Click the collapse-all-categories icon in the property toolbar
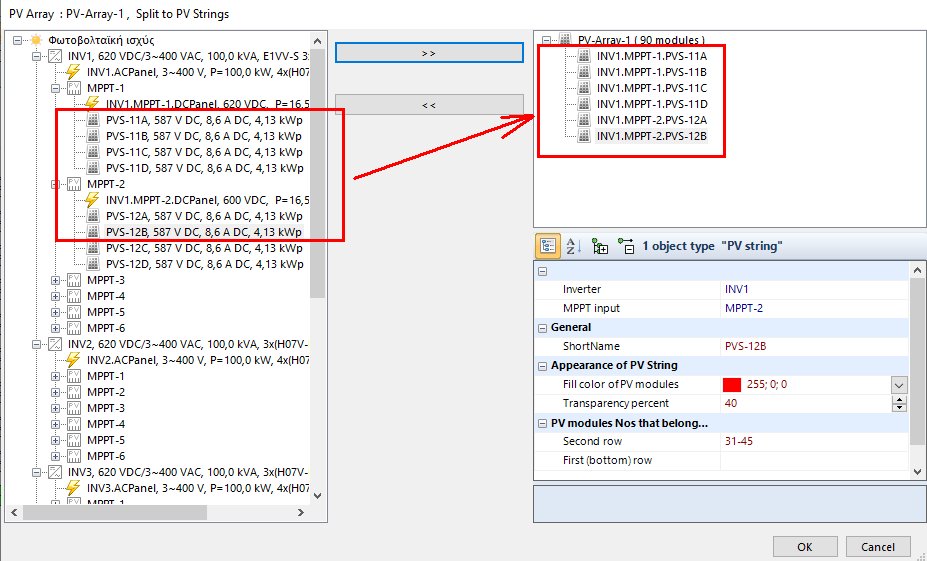927x561 pixels. click(626, 245)
